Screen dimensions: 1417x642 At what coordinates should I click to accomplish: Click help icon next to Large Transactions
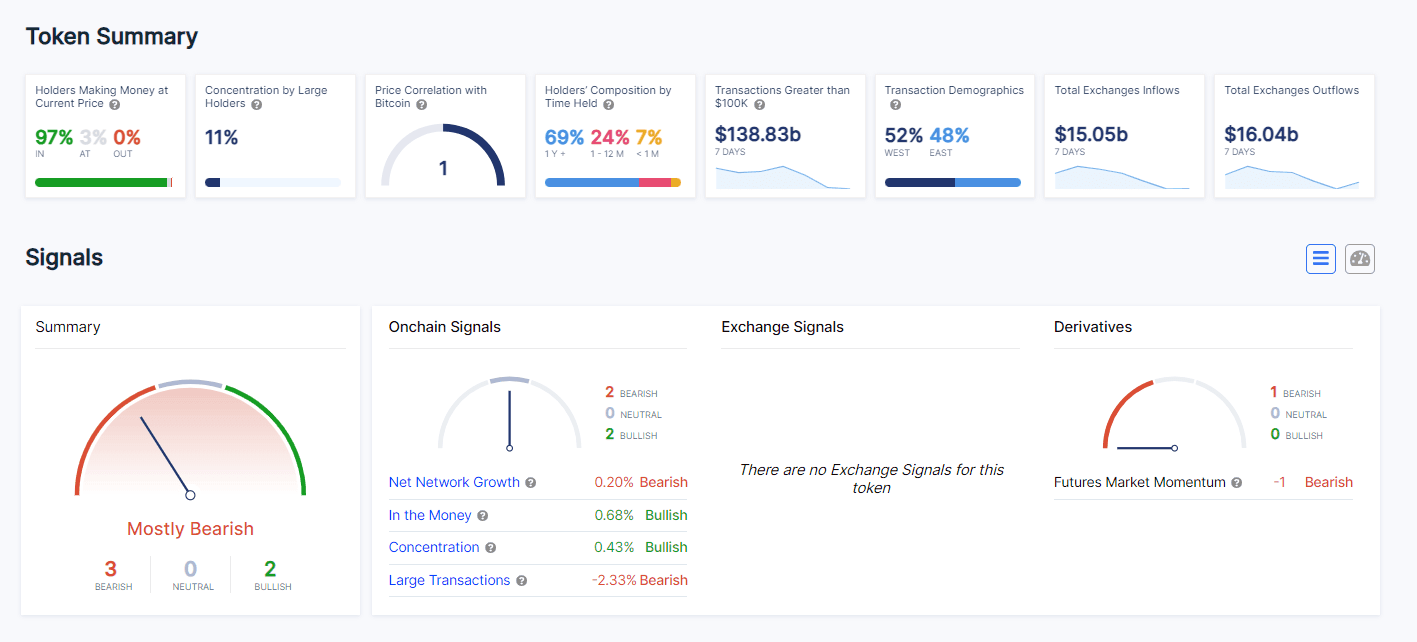pos(522,581)
